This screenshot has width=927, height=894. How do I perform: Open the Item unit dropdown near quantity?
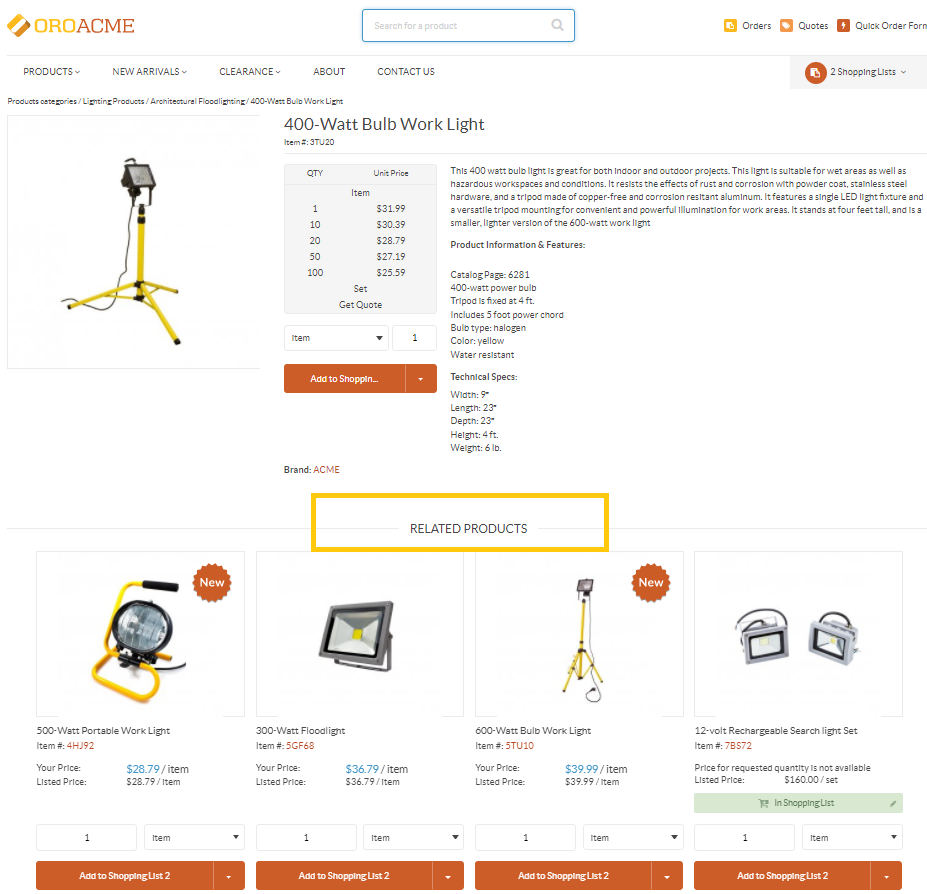coord(336,338)
